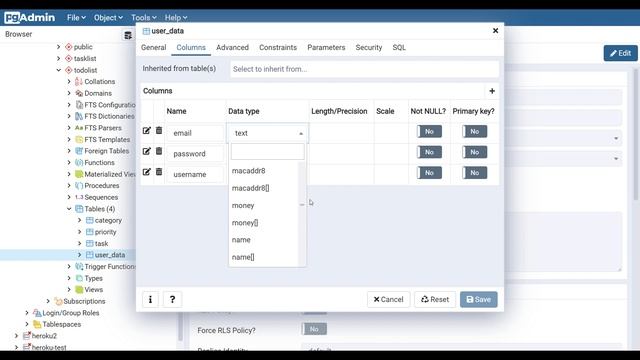
Task: Click the Cancel button
Action: pyautogui.click(x=388, y=300)
